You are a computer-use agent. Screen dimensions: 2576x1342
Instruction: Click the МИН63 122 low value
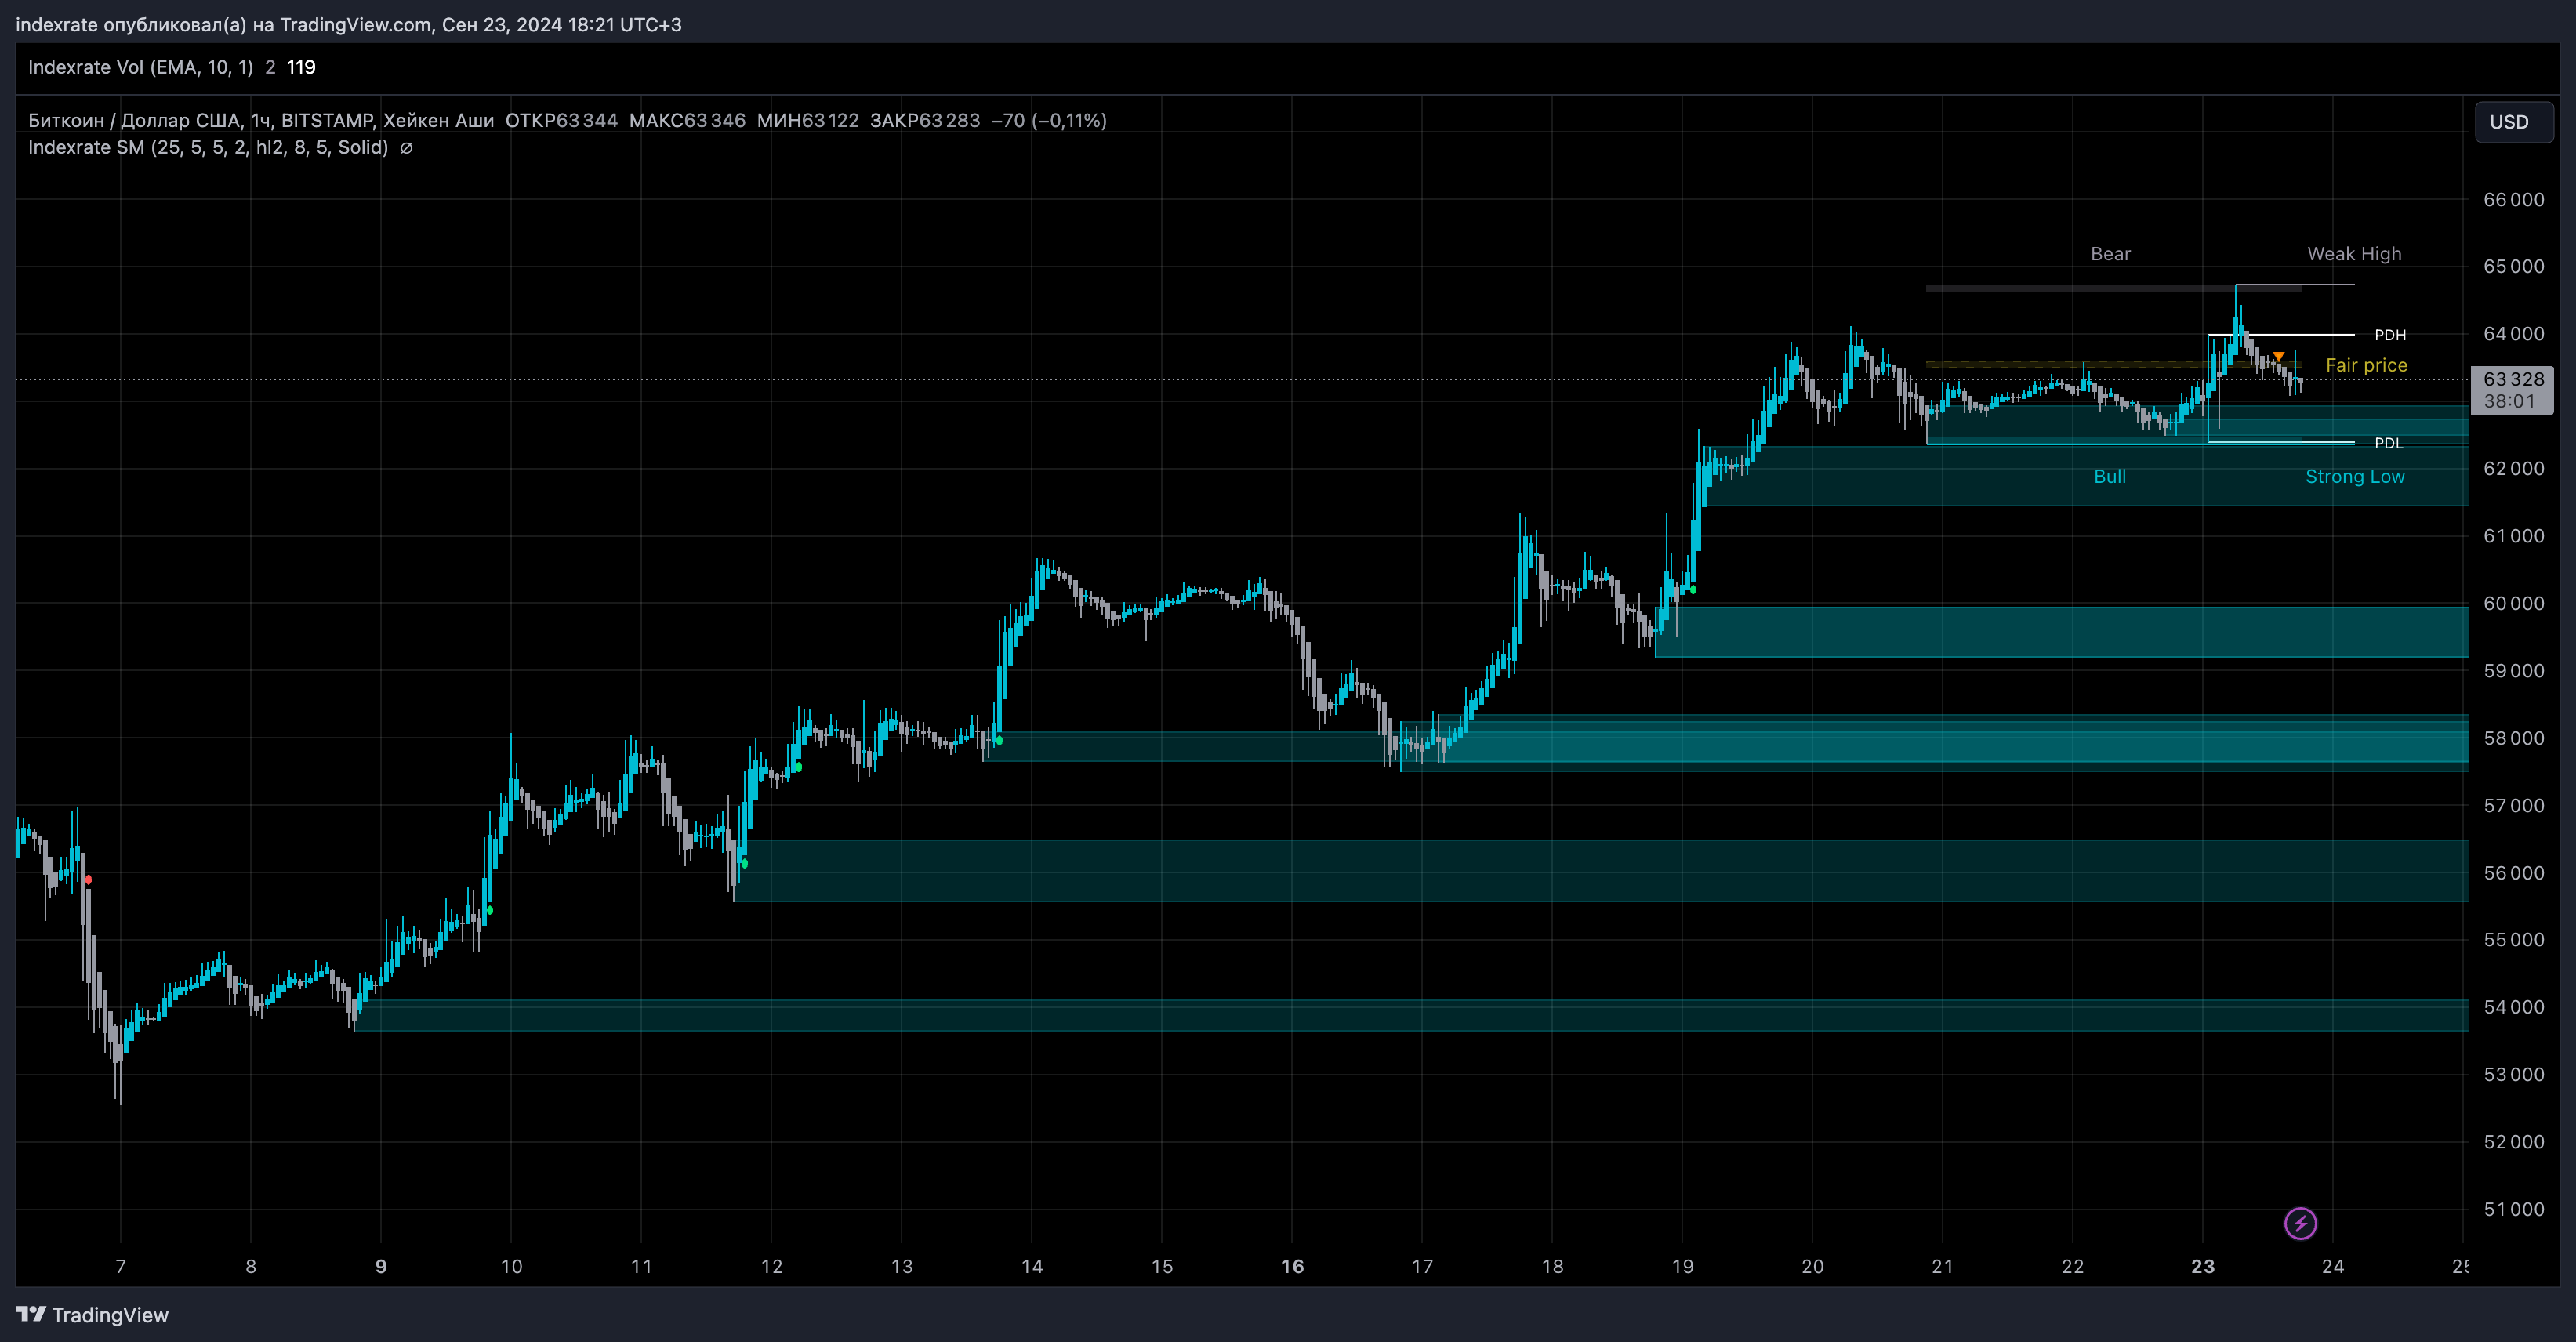[x=807, y=120]
